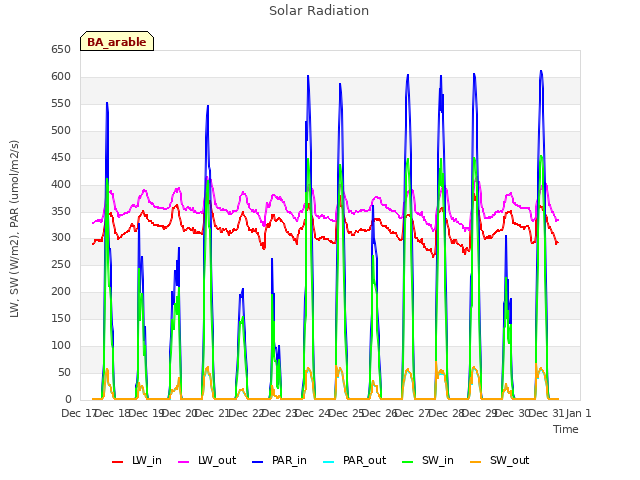
Task: Toggle the PAR_in legend entry
Action: coord(279,461)
